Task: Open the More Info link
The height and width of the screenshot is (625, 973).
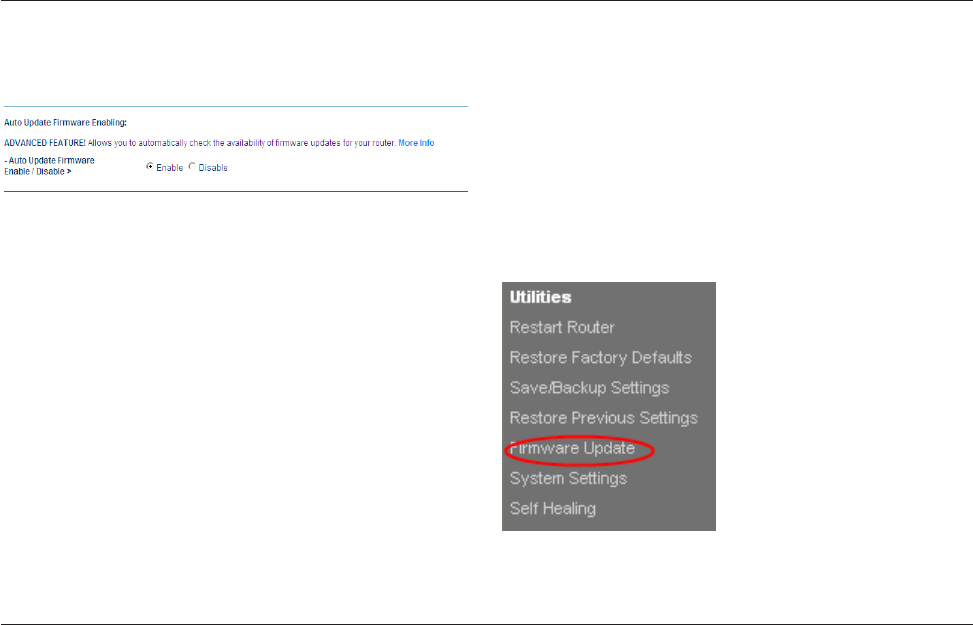Action: coord(416,143)
